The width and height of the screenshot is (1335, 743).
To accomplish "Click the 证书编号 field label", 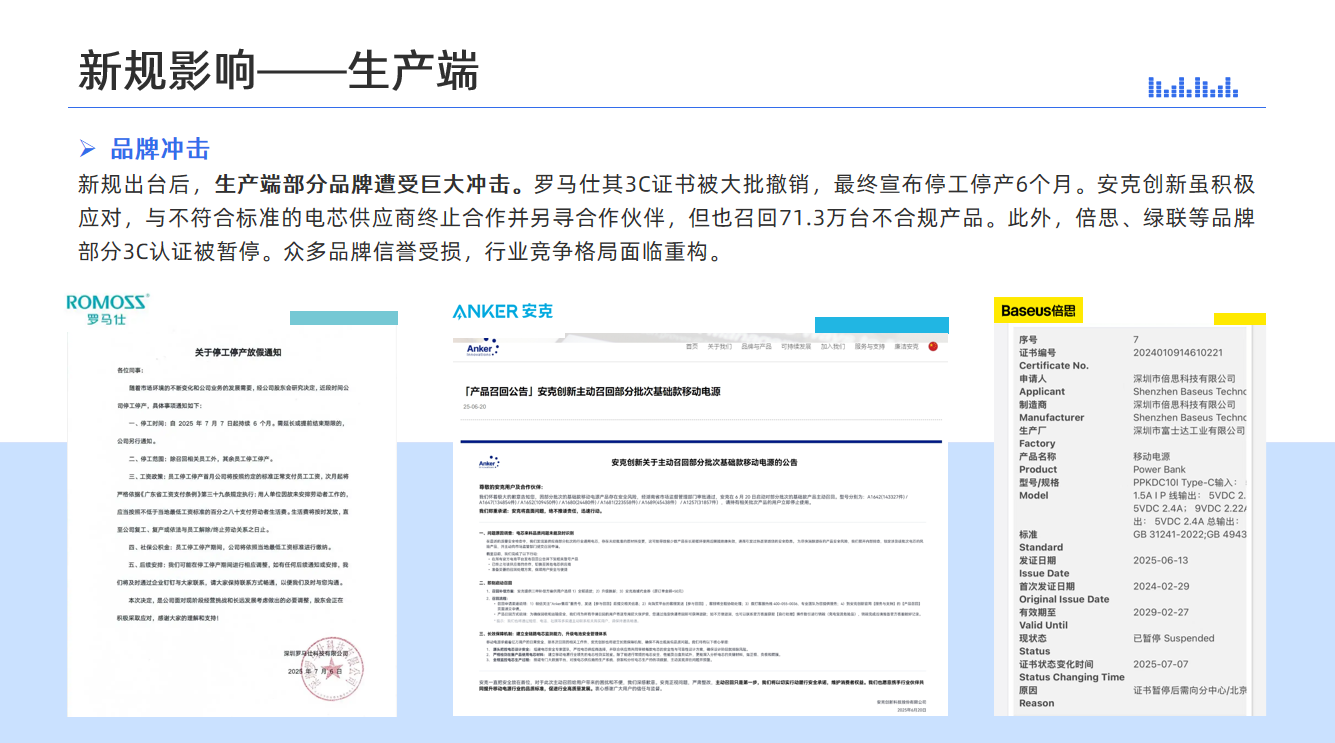I will (1037, 353).
